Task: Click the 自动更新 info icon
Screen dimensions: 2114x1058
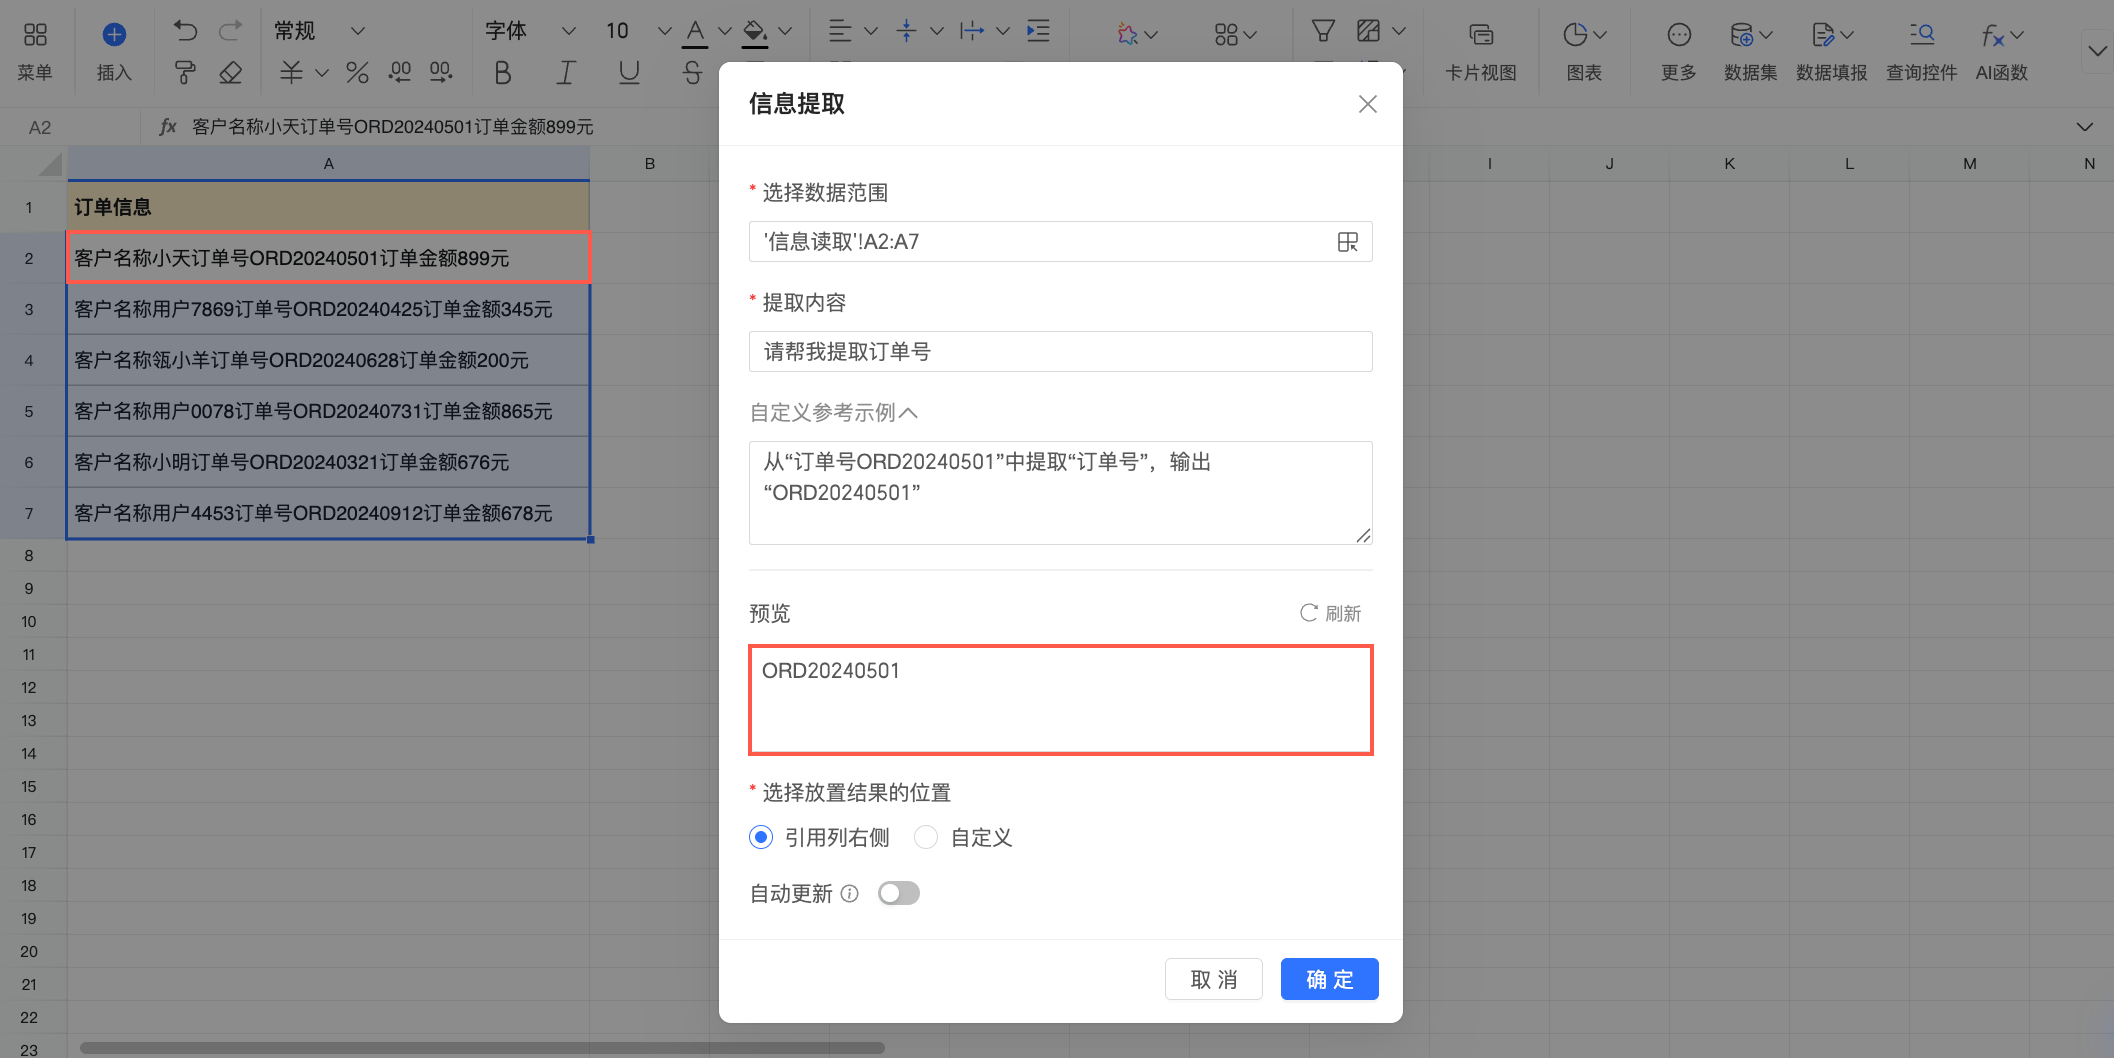Action: click(849, 893)
